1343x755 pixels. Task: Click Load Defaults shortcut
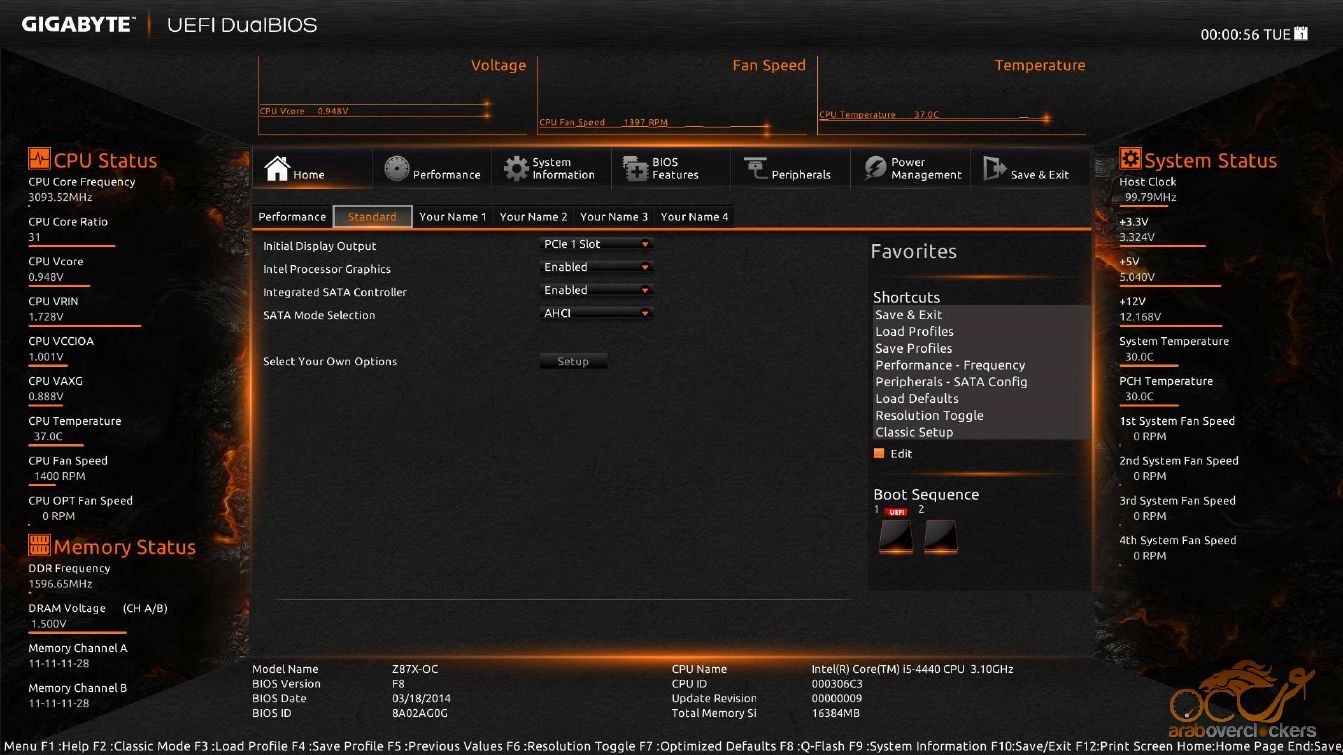coord(916,399)
